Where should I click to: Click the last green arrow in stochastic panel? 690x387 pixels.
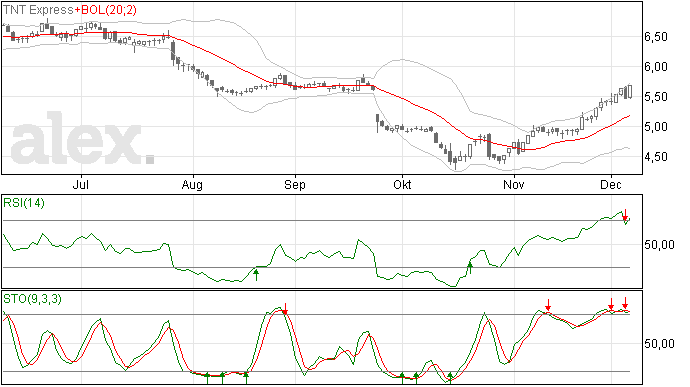coord(450,379)
